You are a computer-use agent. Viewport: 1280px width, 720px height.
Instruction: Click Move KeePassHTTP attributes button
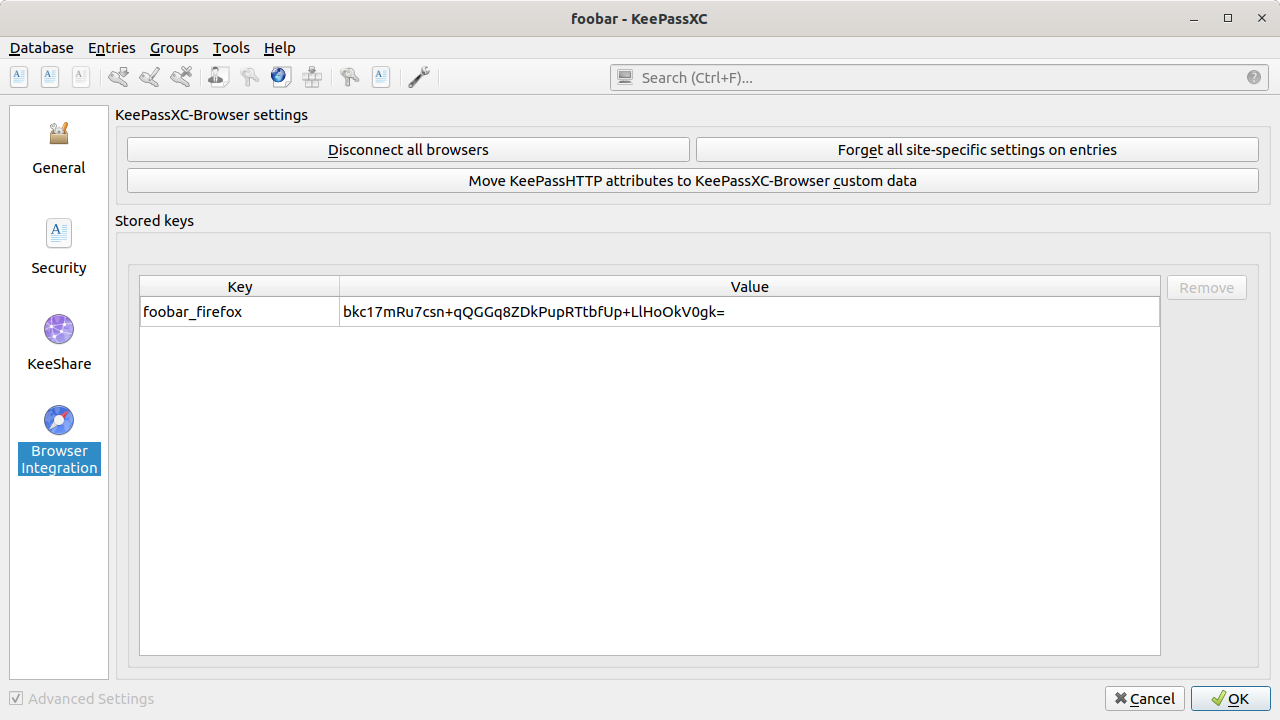coord(693,181)
